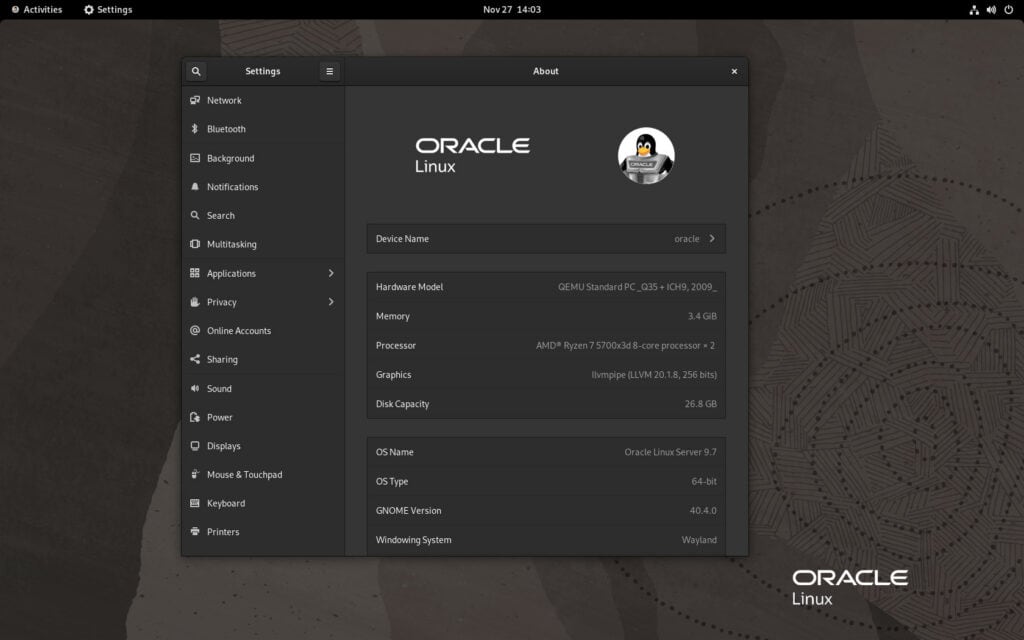Screen dimensions: 1024x640
Task: Select the Bluetooth section icon in sidebar
Action: pyautogui.click(x=194, y=129)
